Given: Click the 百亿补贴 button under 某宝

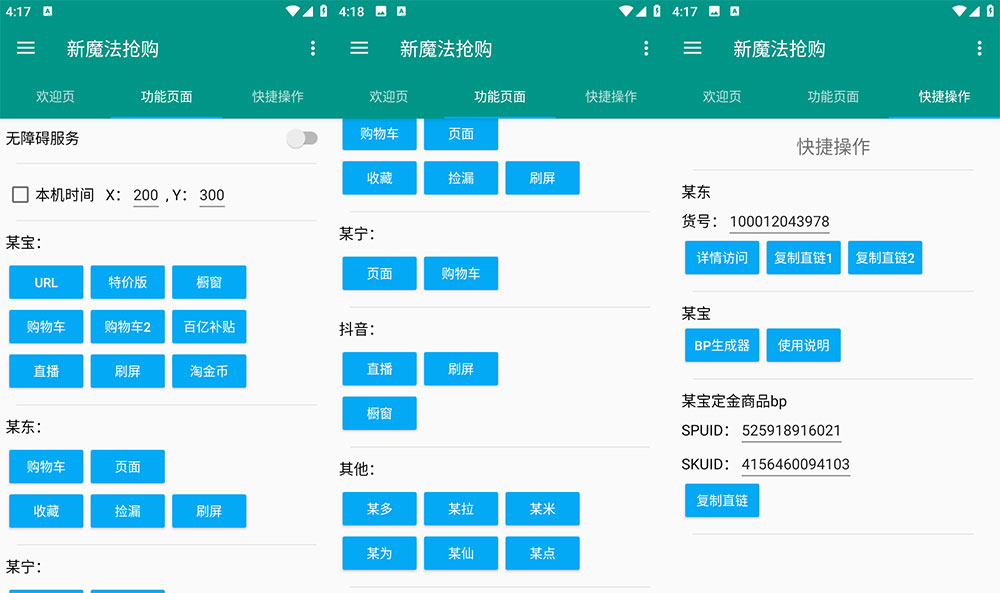Looking at the screenshot, I should point(209,326).
